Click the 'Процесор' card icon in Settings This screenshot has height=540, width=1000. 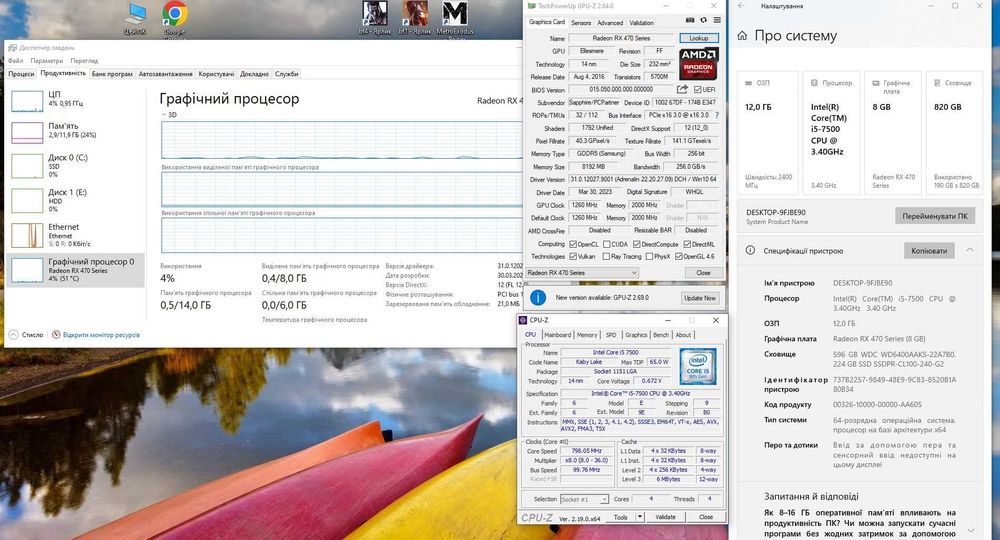814,83
